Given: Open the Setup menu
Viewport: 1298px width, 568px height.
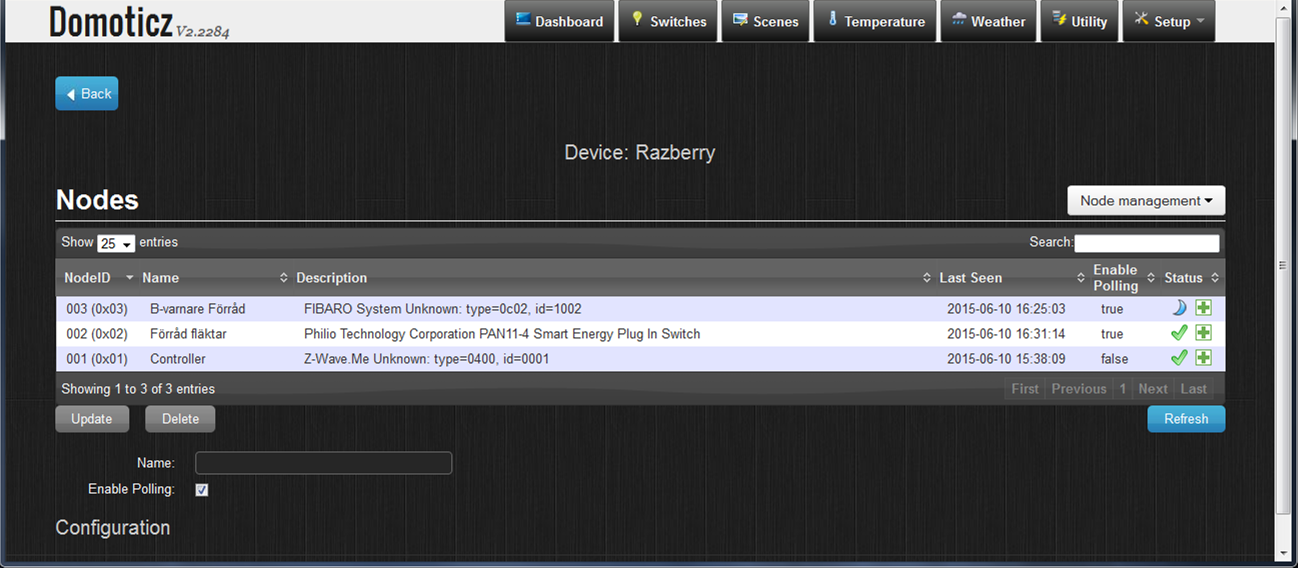Looking at the screenshot, I should pos(1169,21).
